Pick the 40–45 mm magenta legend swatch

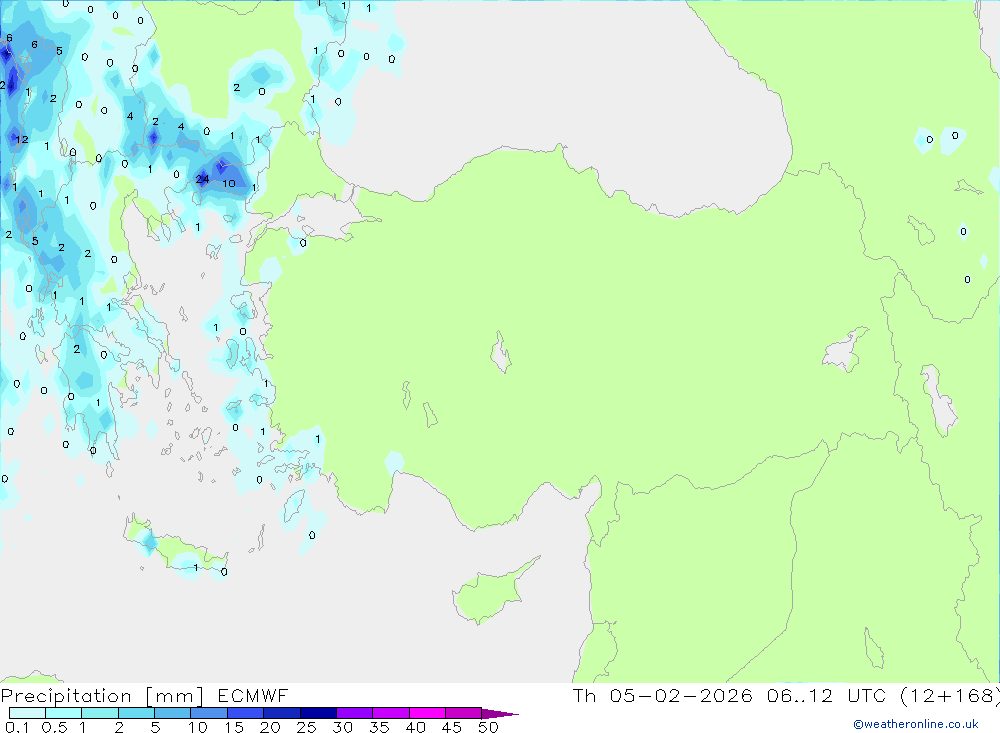(x=427, y=713)
